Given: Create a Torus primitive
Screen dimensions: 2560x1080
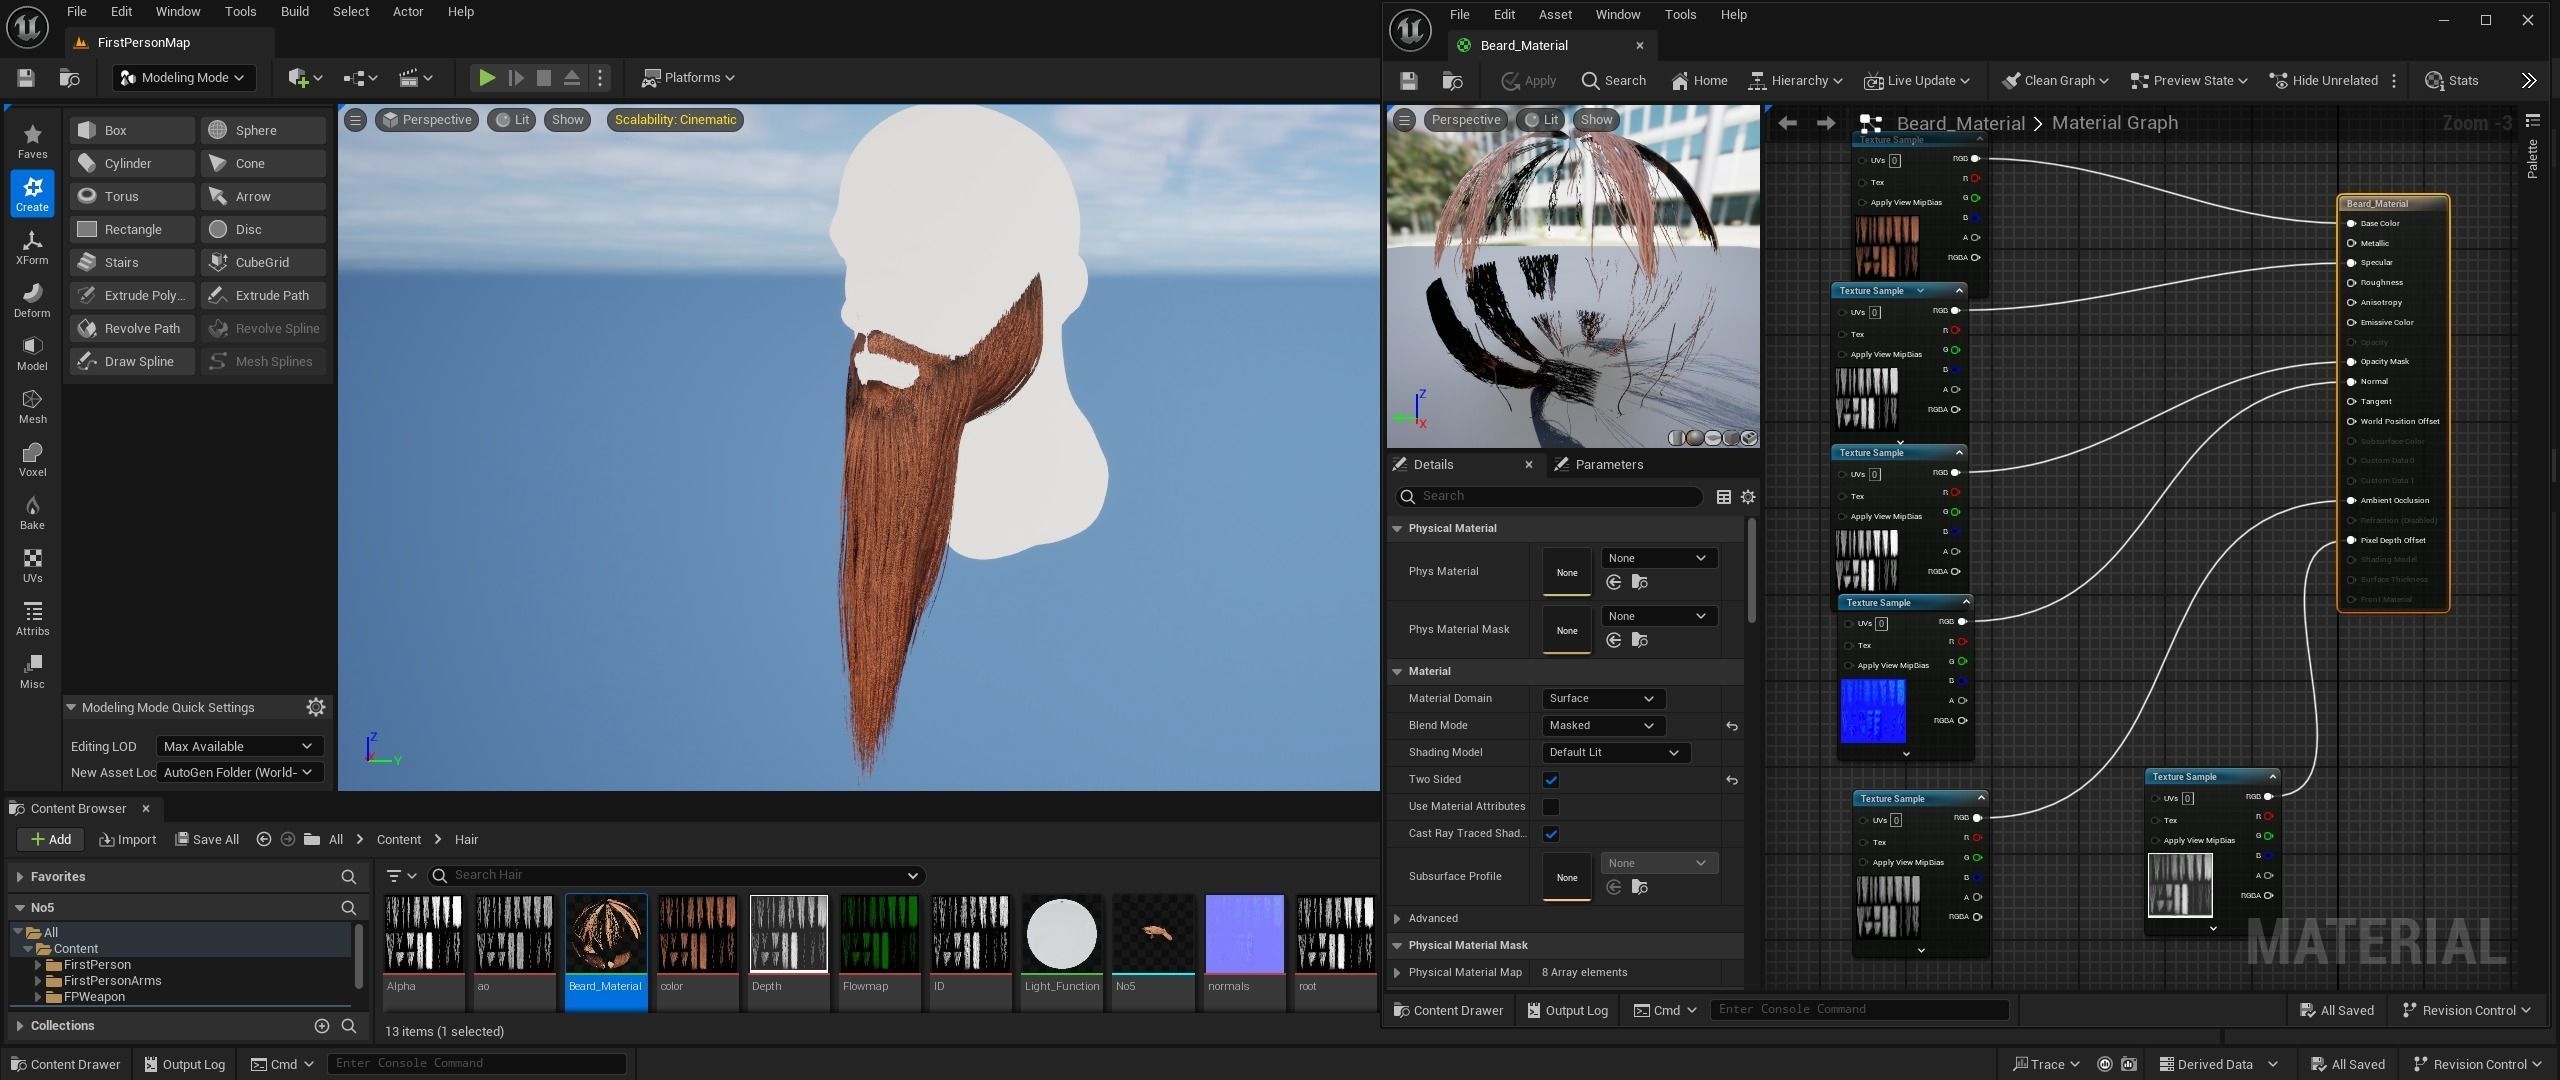Looking at the screenshot, I should [x=132, y=196].
